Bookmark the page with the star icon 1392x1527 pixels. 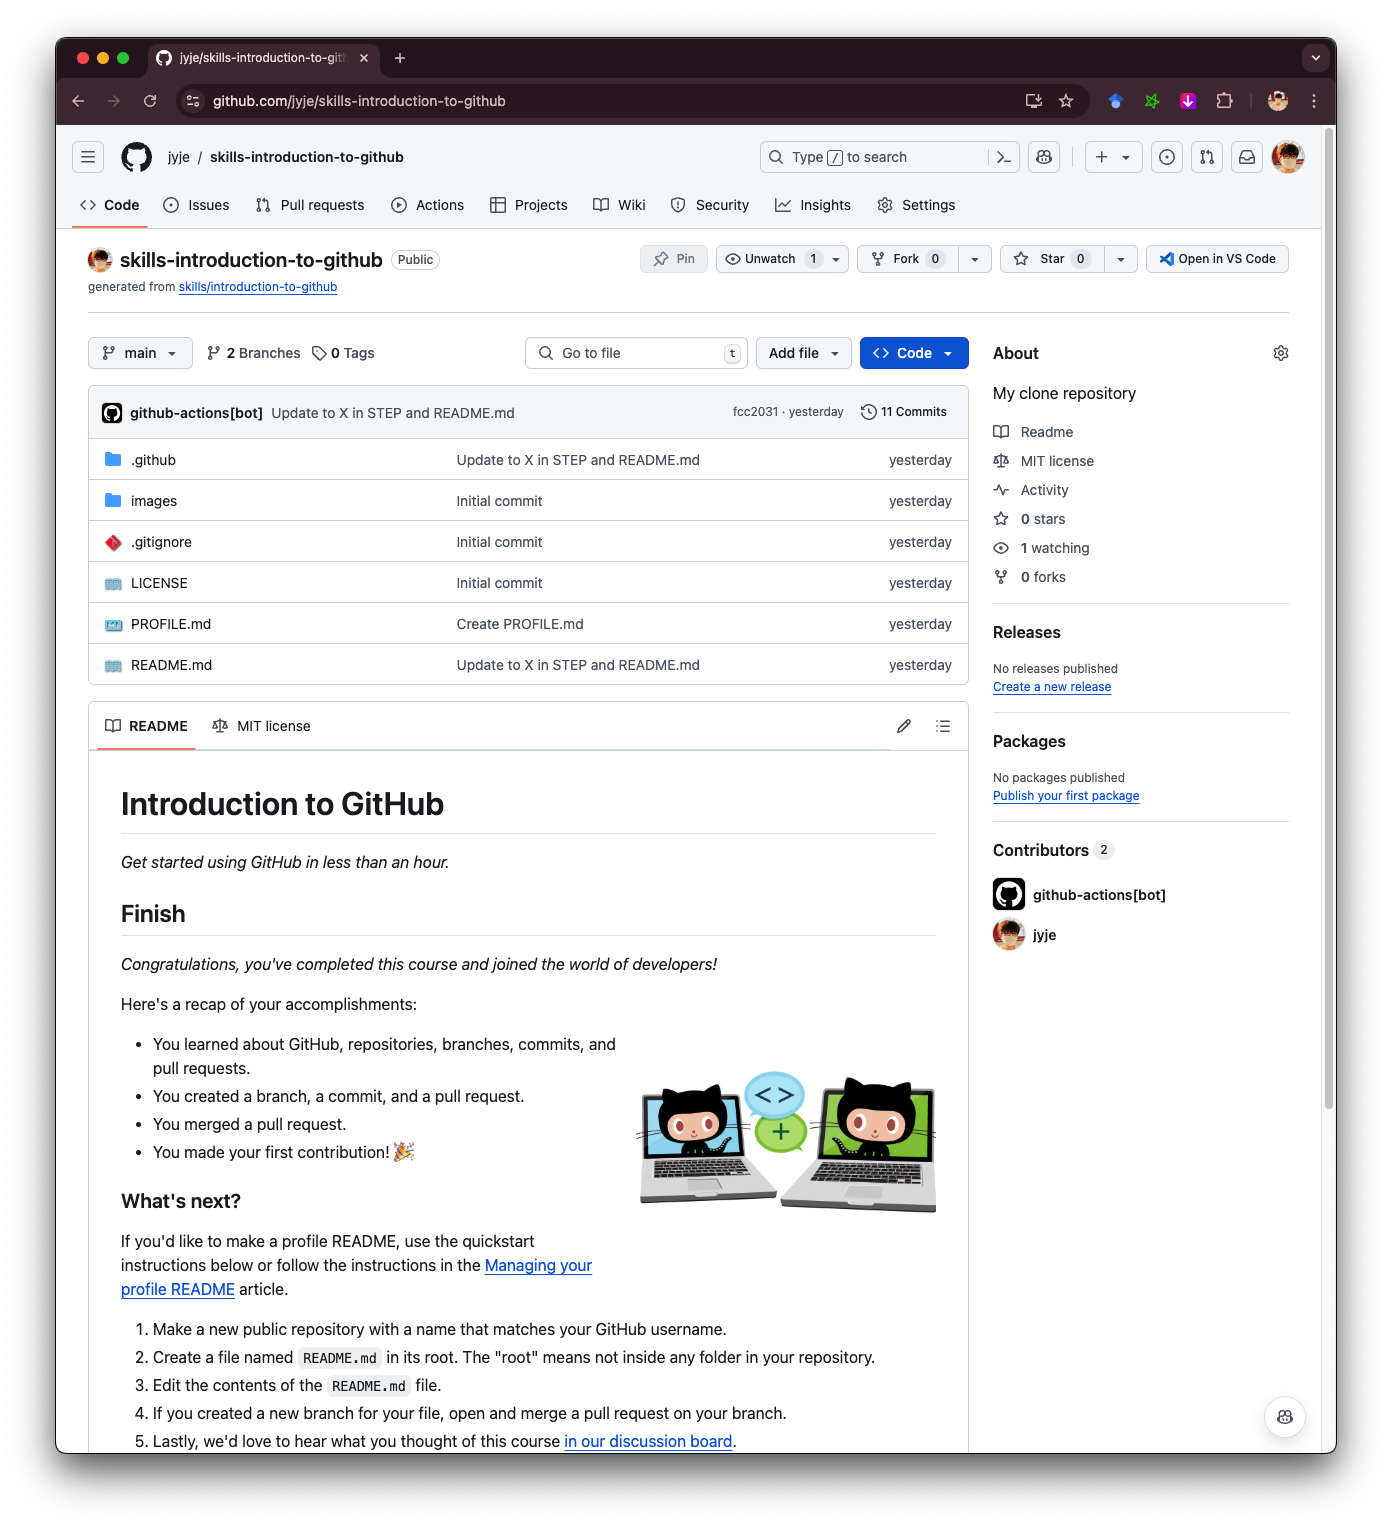coord(1066,101)
